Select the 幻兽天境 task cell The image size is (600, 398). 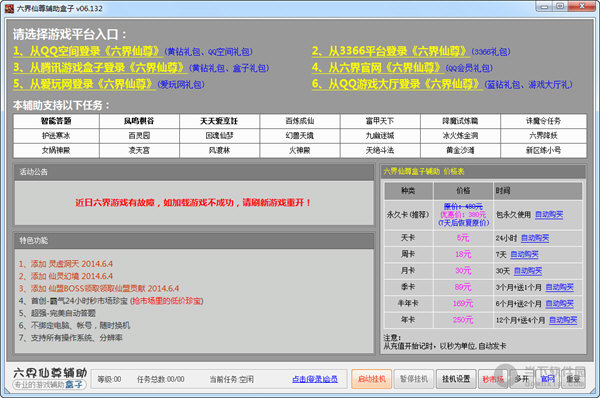[300, 135]
